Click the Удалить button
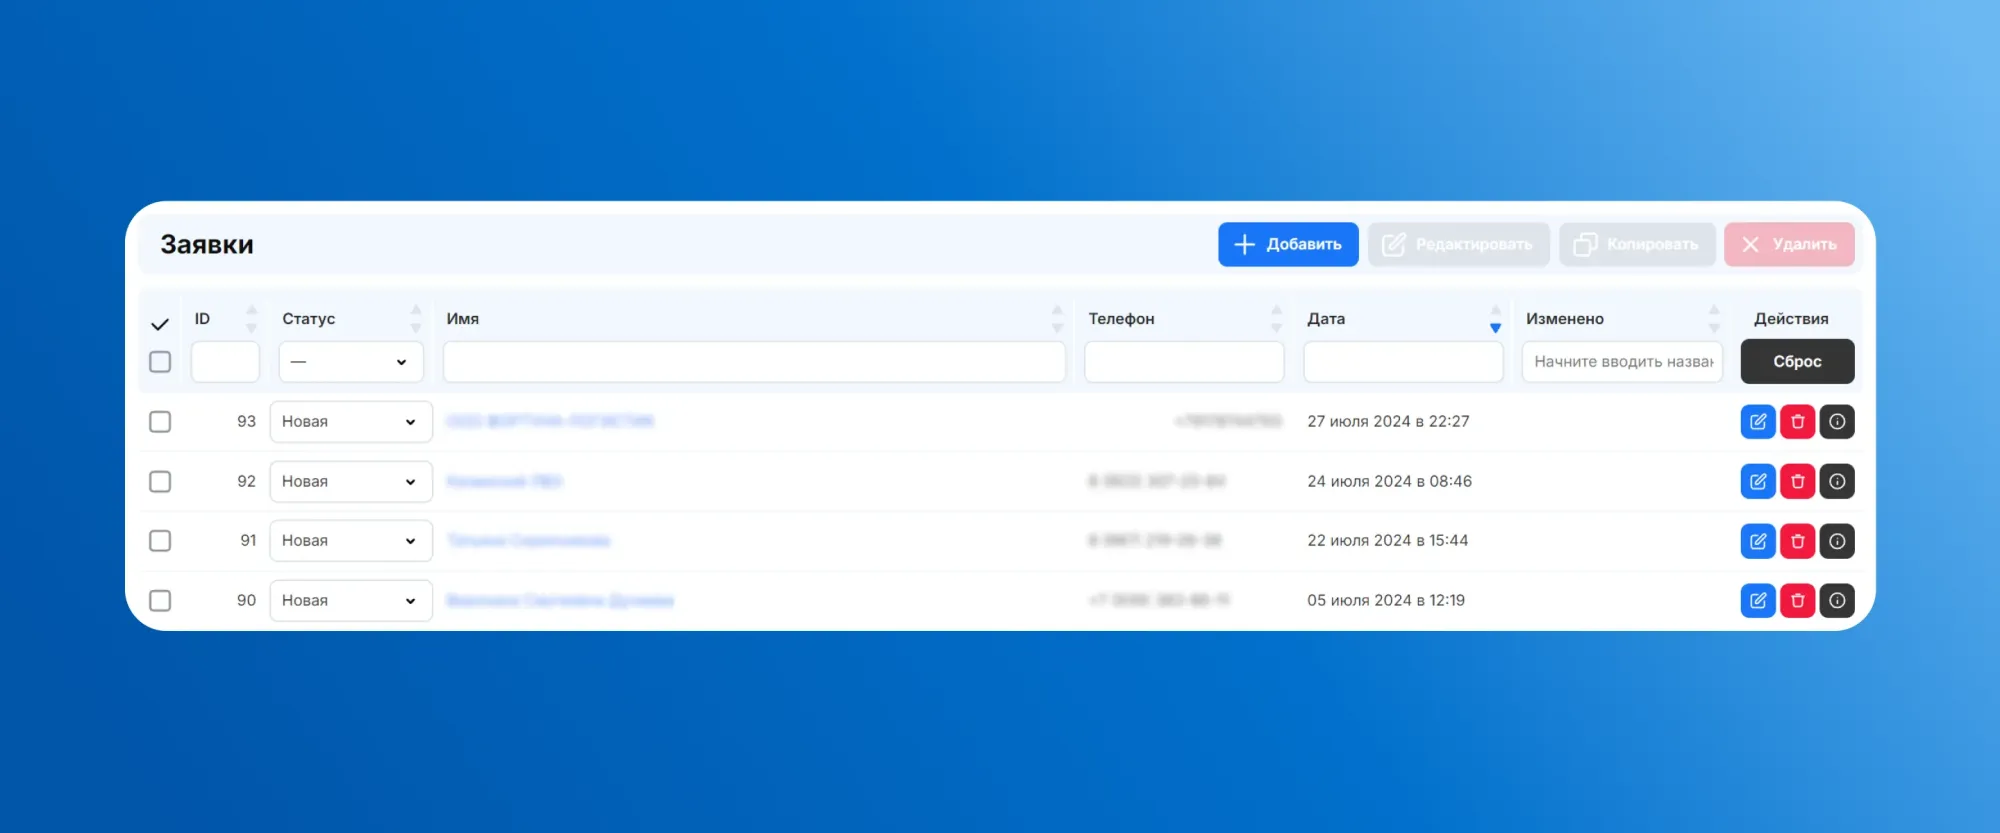The width and height of the screenshot is (2000, 833). coord(1789,244)
